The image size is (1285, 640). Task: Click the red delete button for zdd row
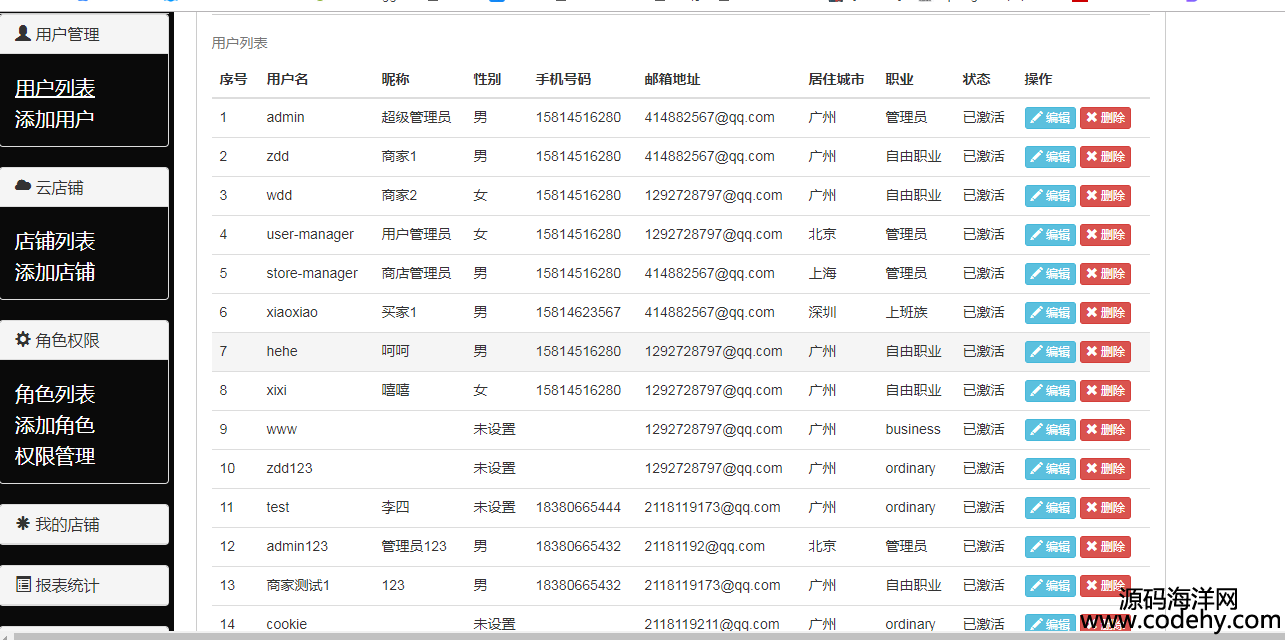click(1105, 157)
